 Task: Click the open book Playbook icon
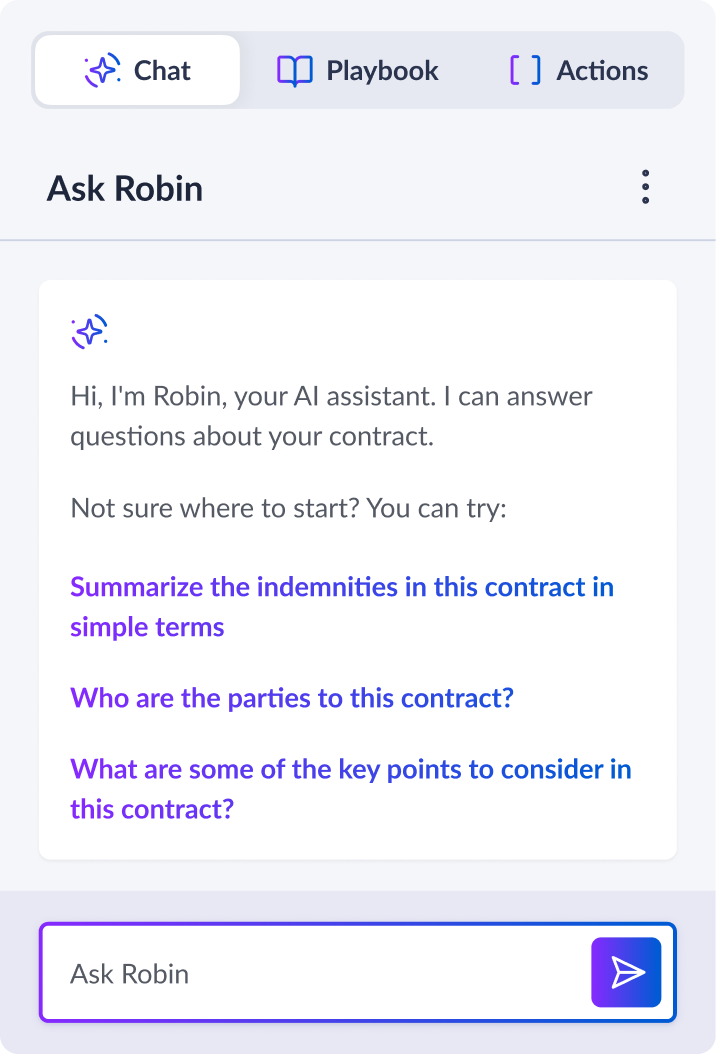[294, 71]
